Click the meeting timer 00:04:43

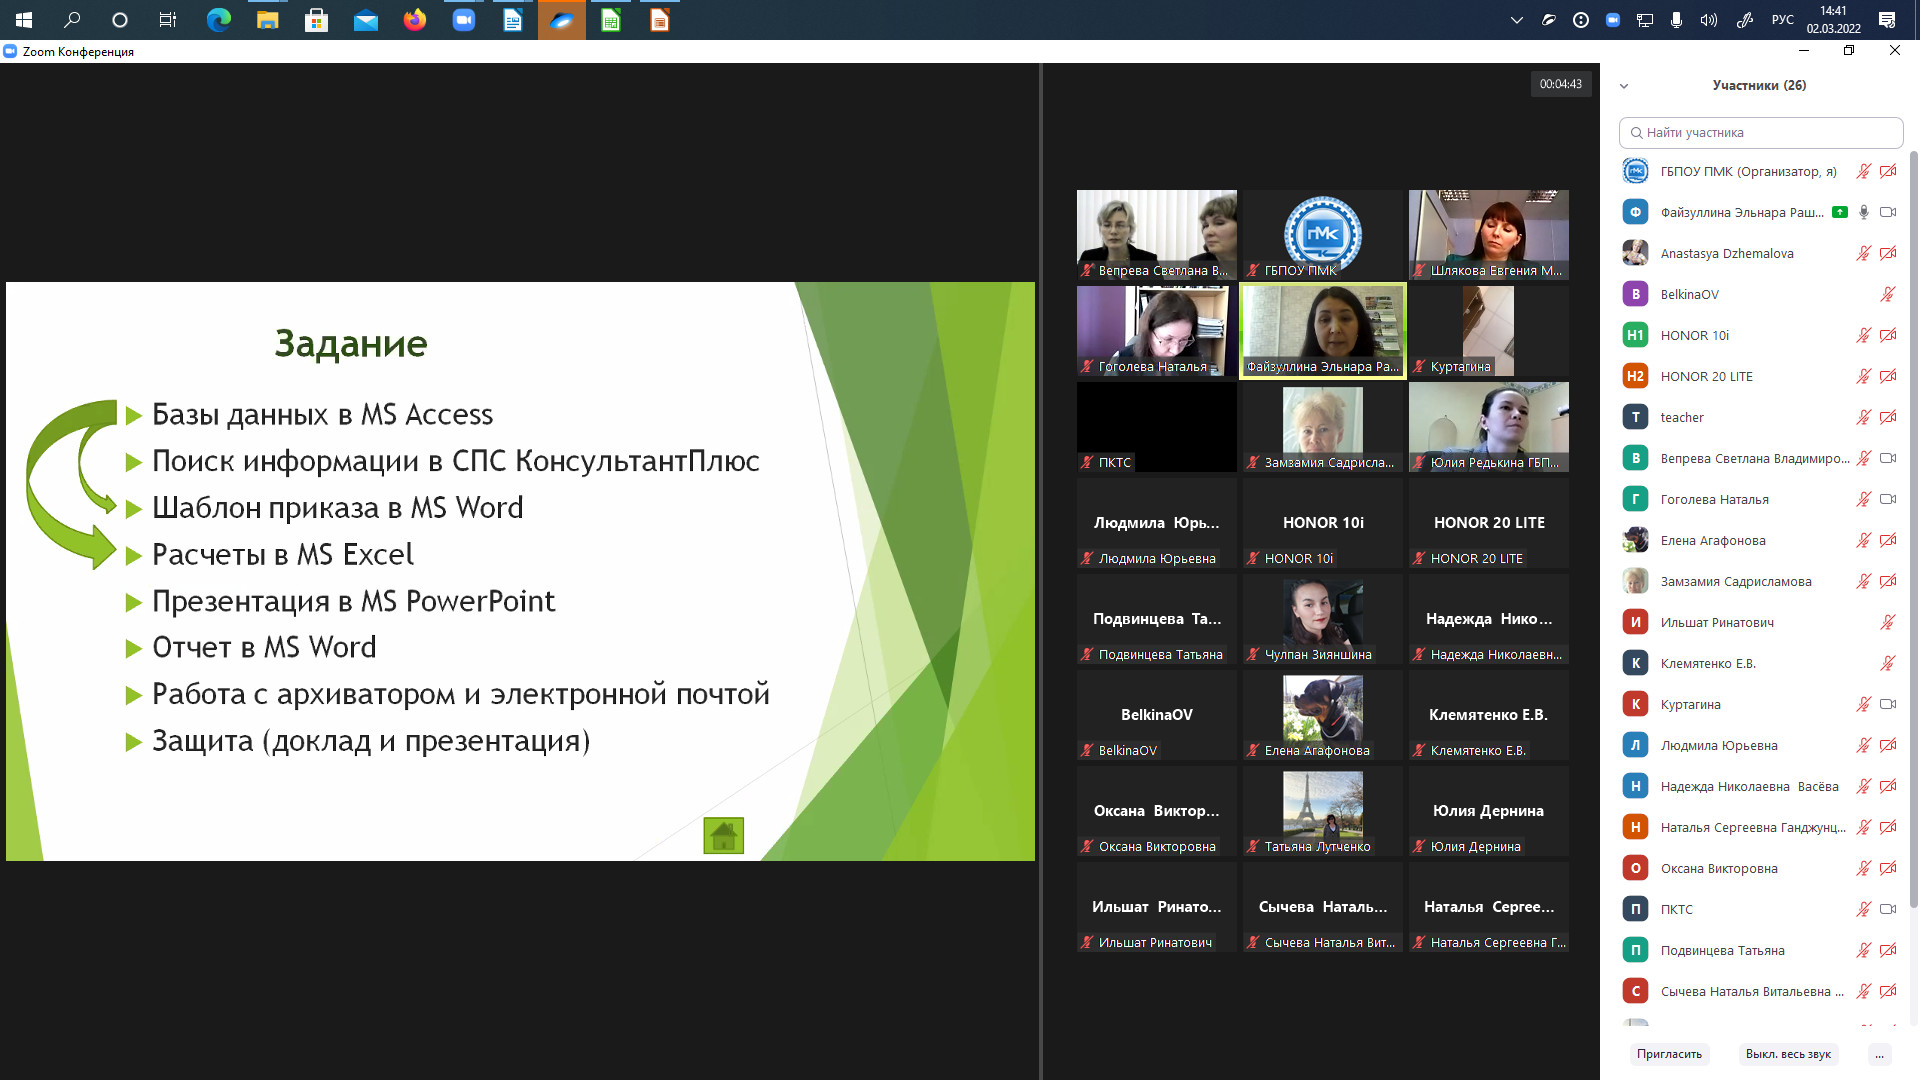[x=1561, y=84]
